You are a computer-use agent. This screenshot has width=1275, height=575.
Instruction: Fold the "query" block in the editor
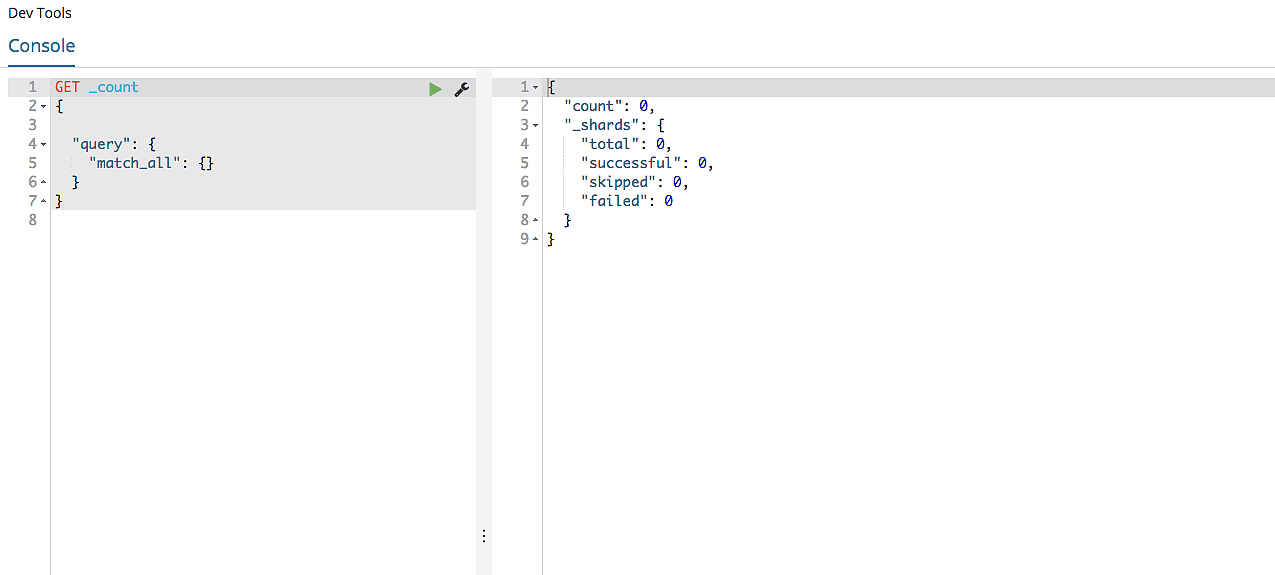(44, 144)
